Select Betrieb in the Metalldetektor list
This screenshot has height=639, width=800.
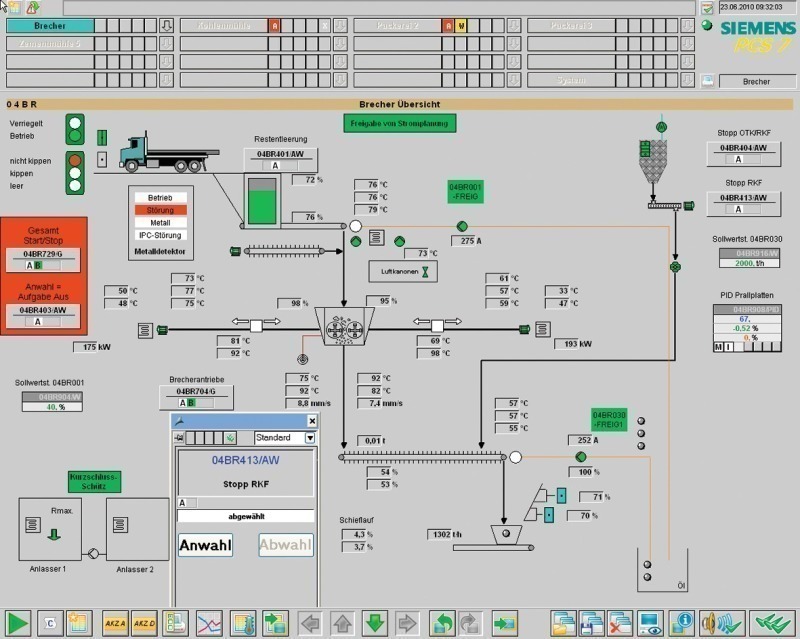point(160,198)
